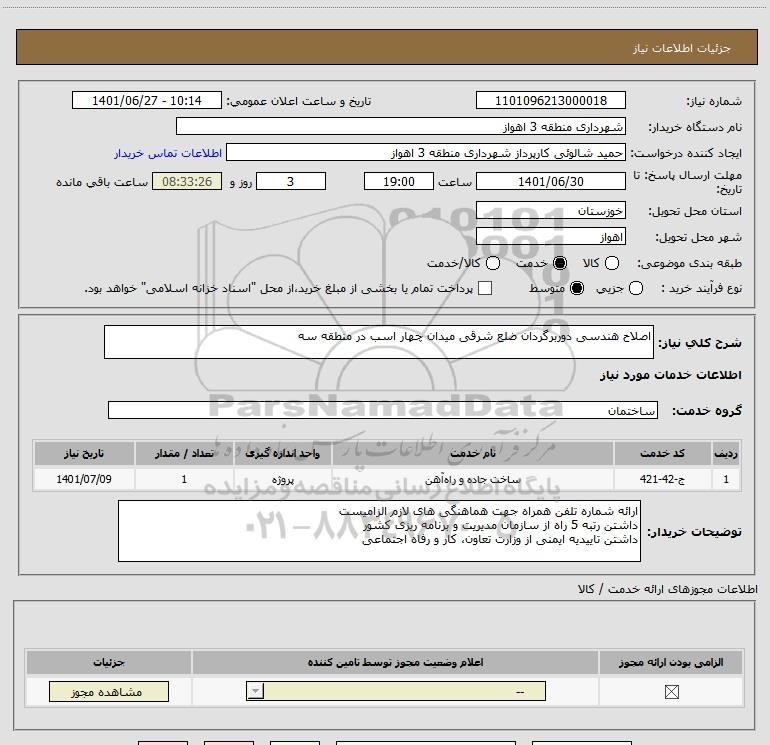Click the مشاهده مجوز button
Viewport: 770px width, 745px height.
pos(109,691)
